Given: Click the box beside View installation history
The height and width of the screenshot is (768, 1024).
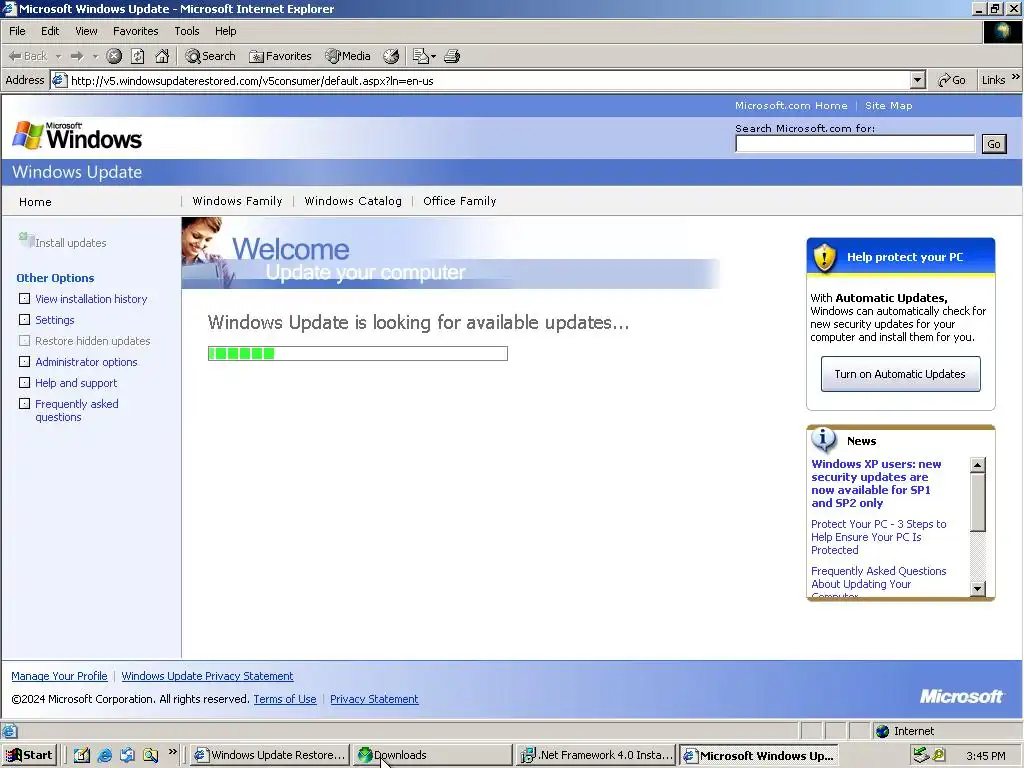Looking at the screenshot, I should click(x=25, y=298).
